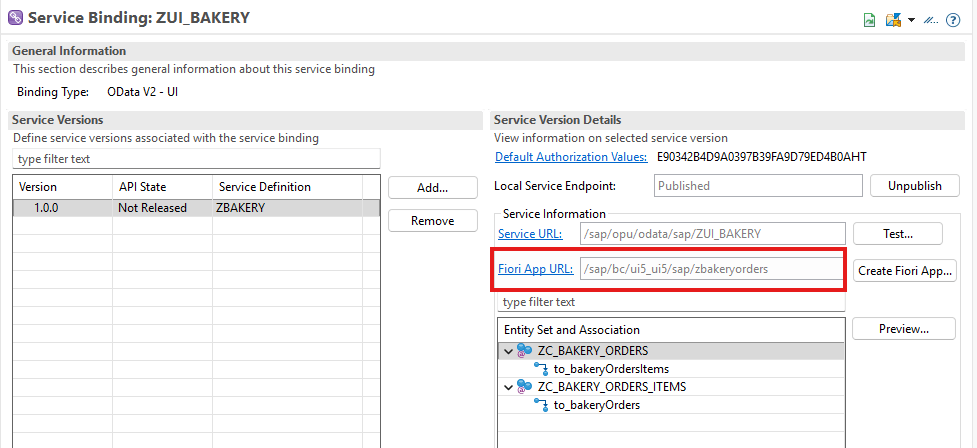The width and height of the screenshot is (977, 448).
Task: Collapse the ZC_BAKERY_ORDERS tree node
Action: (x=509, y=351)
